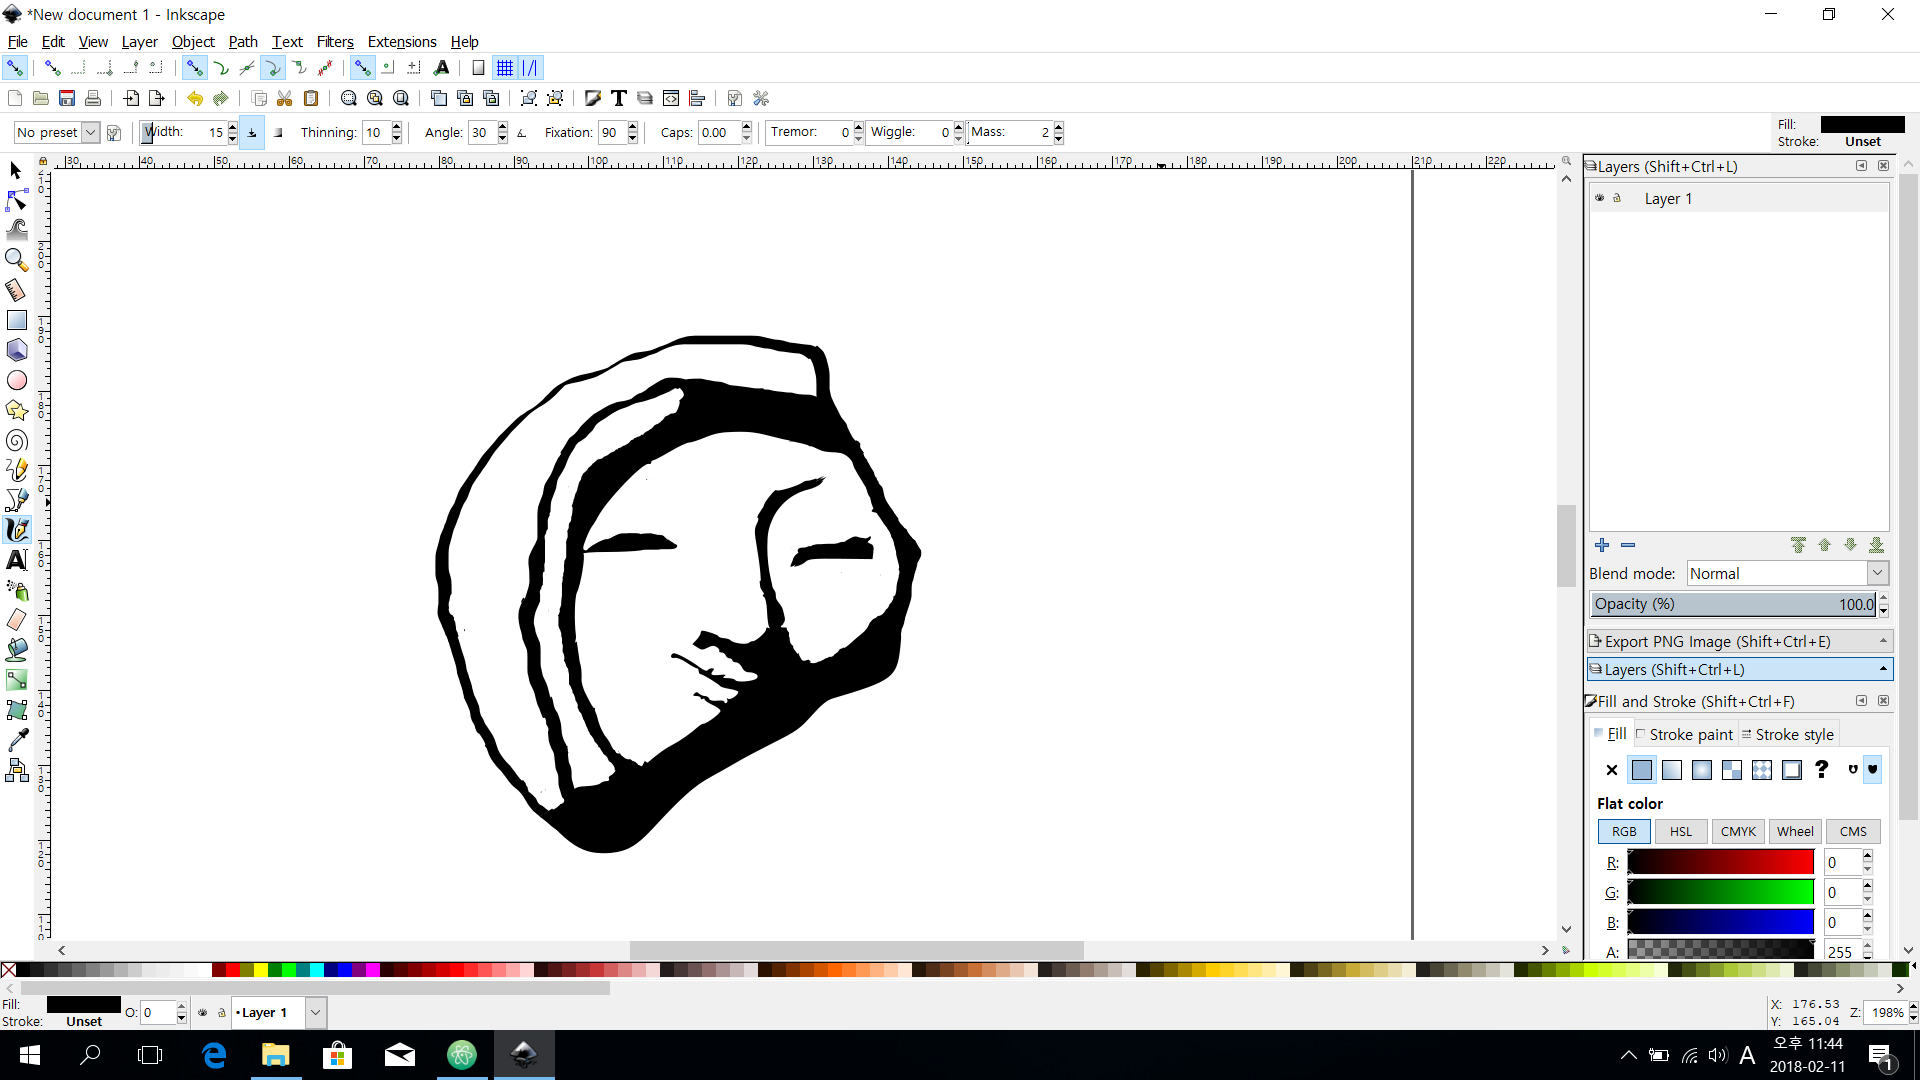Toggle pressure sensitivity for pen width

pos(252,132)
